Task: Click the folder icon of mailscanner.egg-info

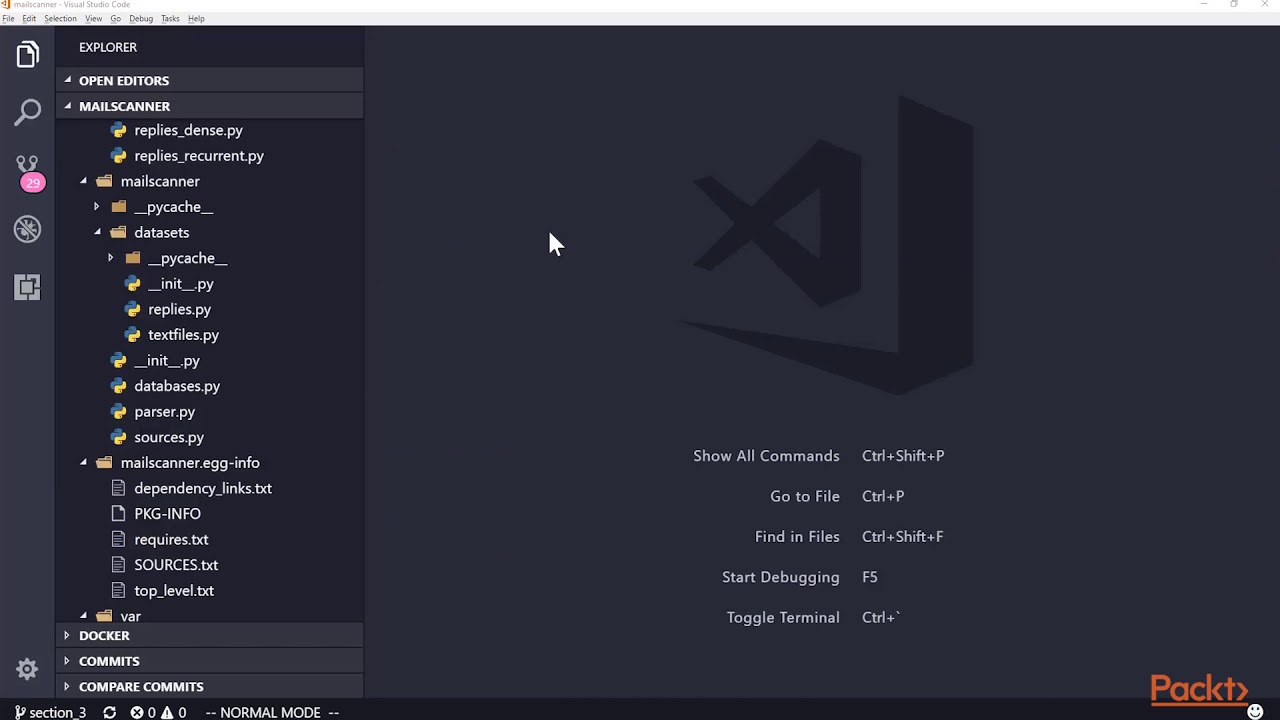Action: (104, 463)
